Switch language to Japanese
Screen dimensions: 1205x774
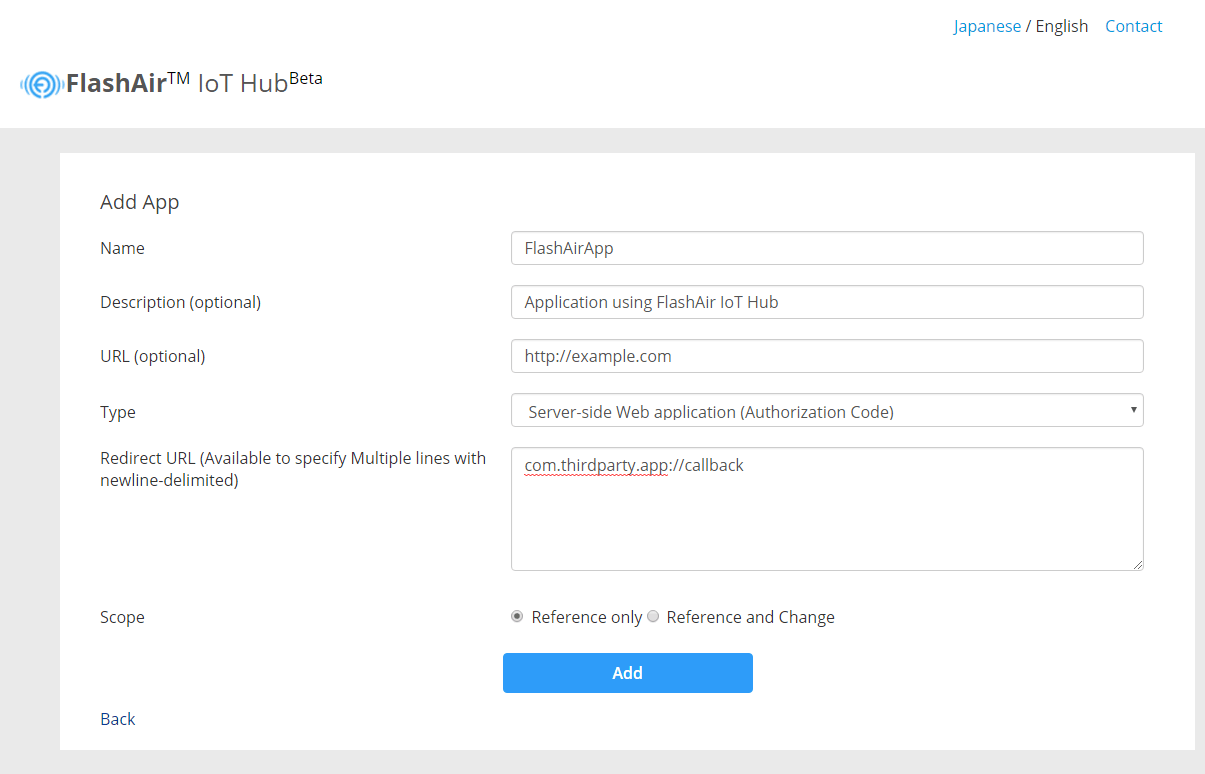[x=987, y=25]
